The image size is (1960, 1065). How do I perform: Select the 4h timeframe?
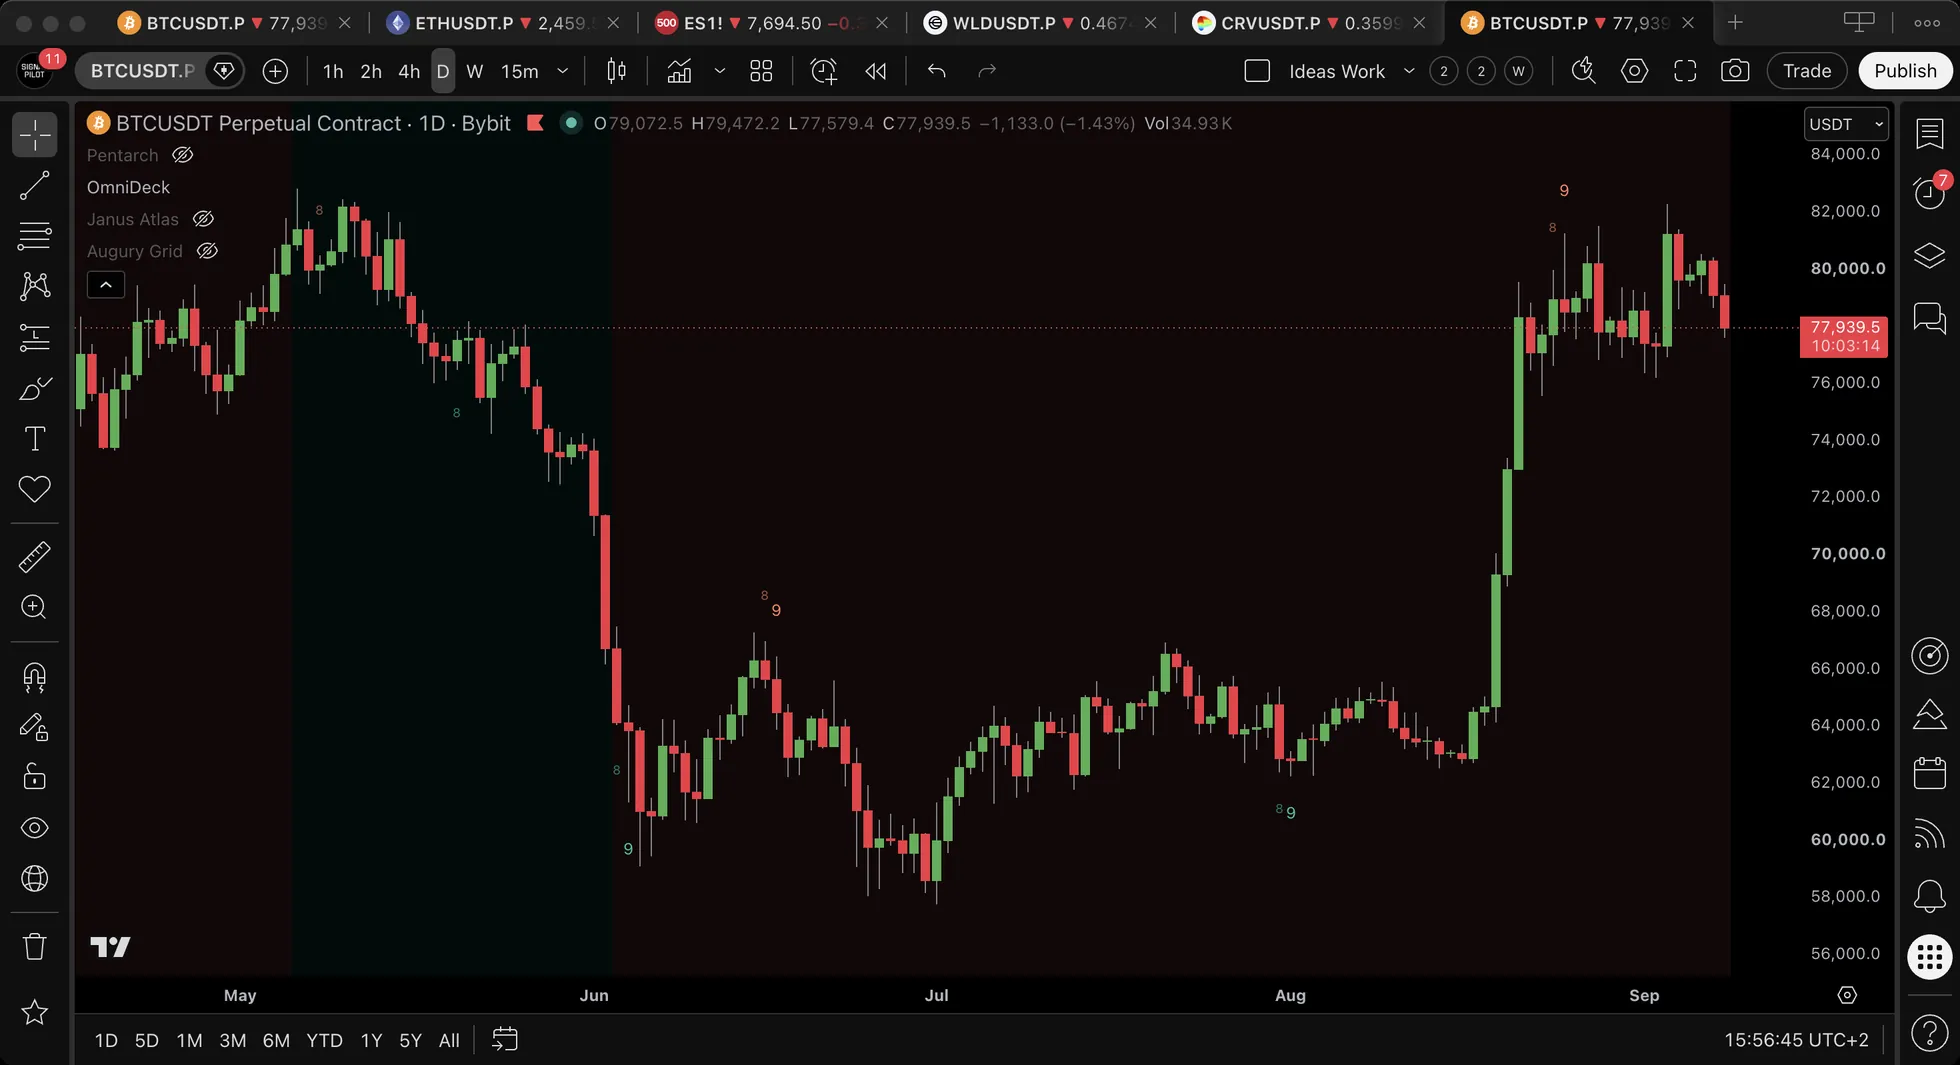(x=409, y=71)
